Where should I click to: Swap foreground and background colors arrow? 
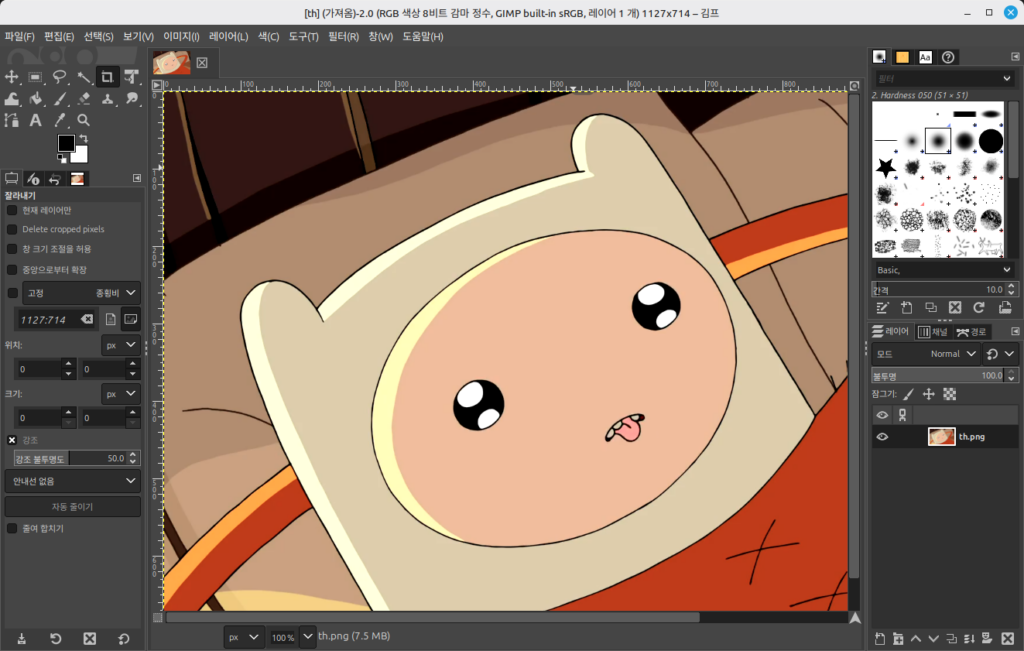click(x=83, y=138)
